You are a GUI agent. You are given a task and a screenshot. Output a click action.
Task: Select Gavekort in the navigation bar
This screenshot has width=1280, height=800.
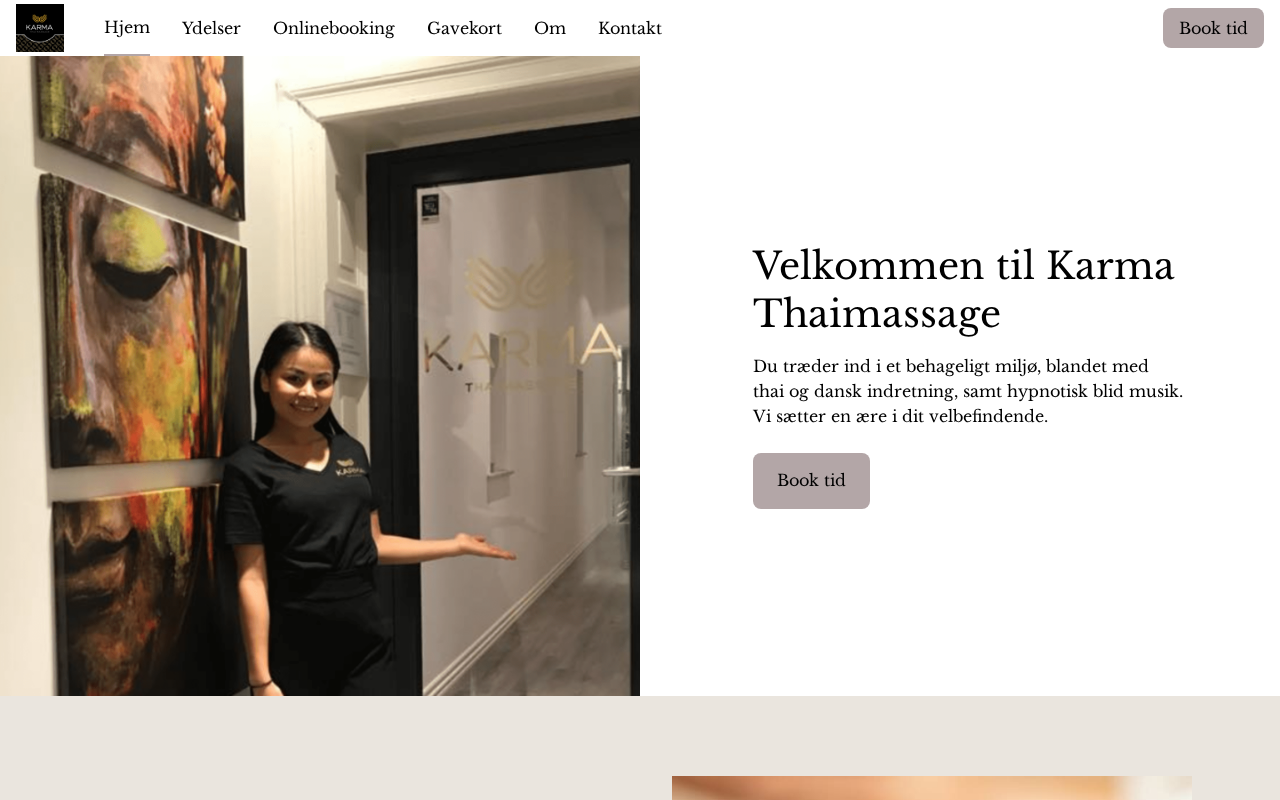click(464, 28)
